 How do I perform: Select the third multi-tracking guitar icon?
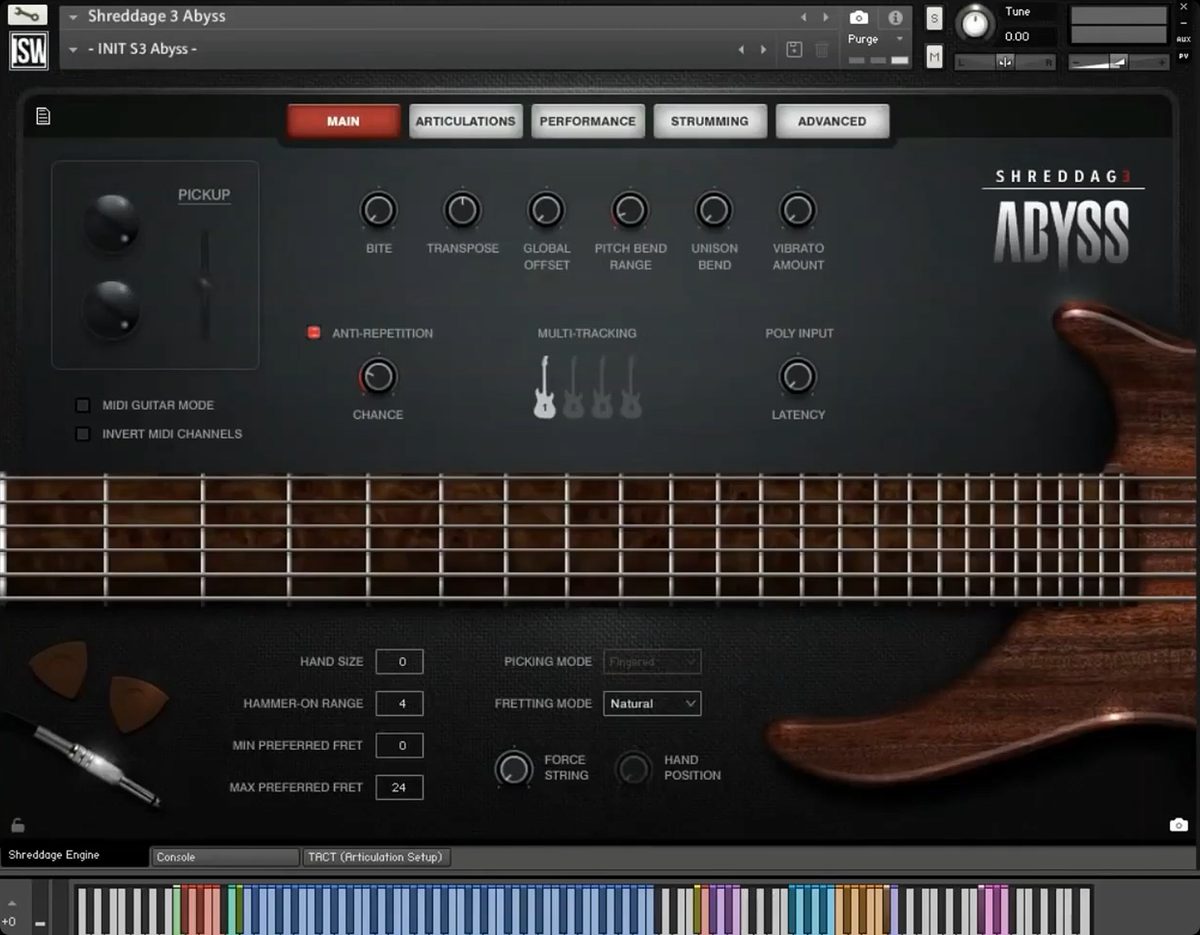click(602, 387)
